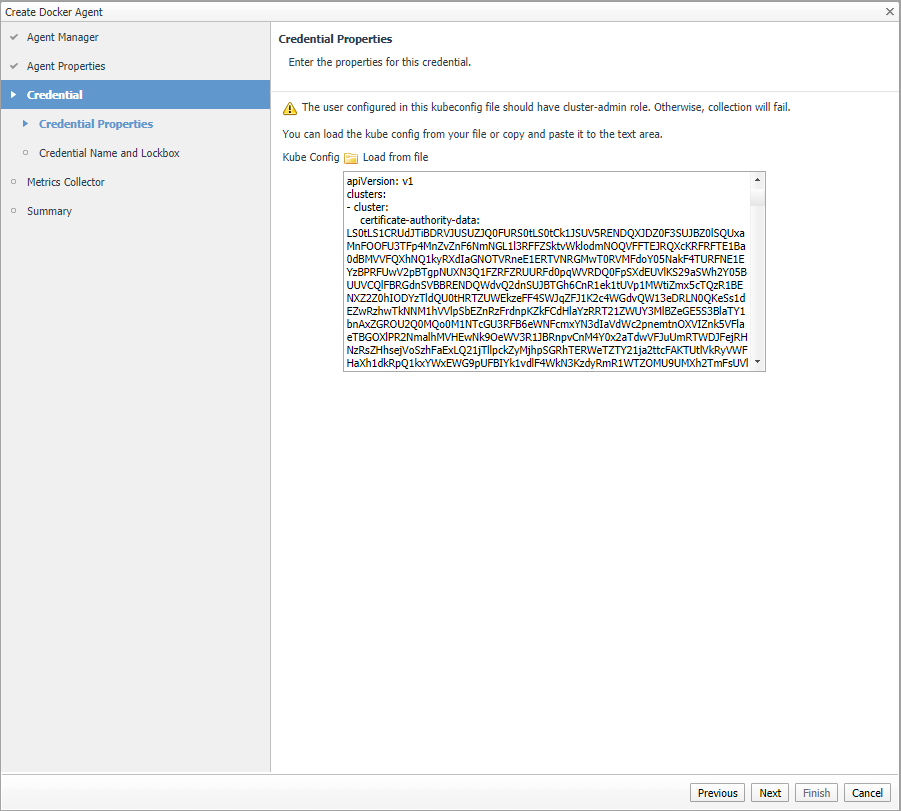Open the Agent Manager step
901x811 pixels.
[x=62, y=37]
